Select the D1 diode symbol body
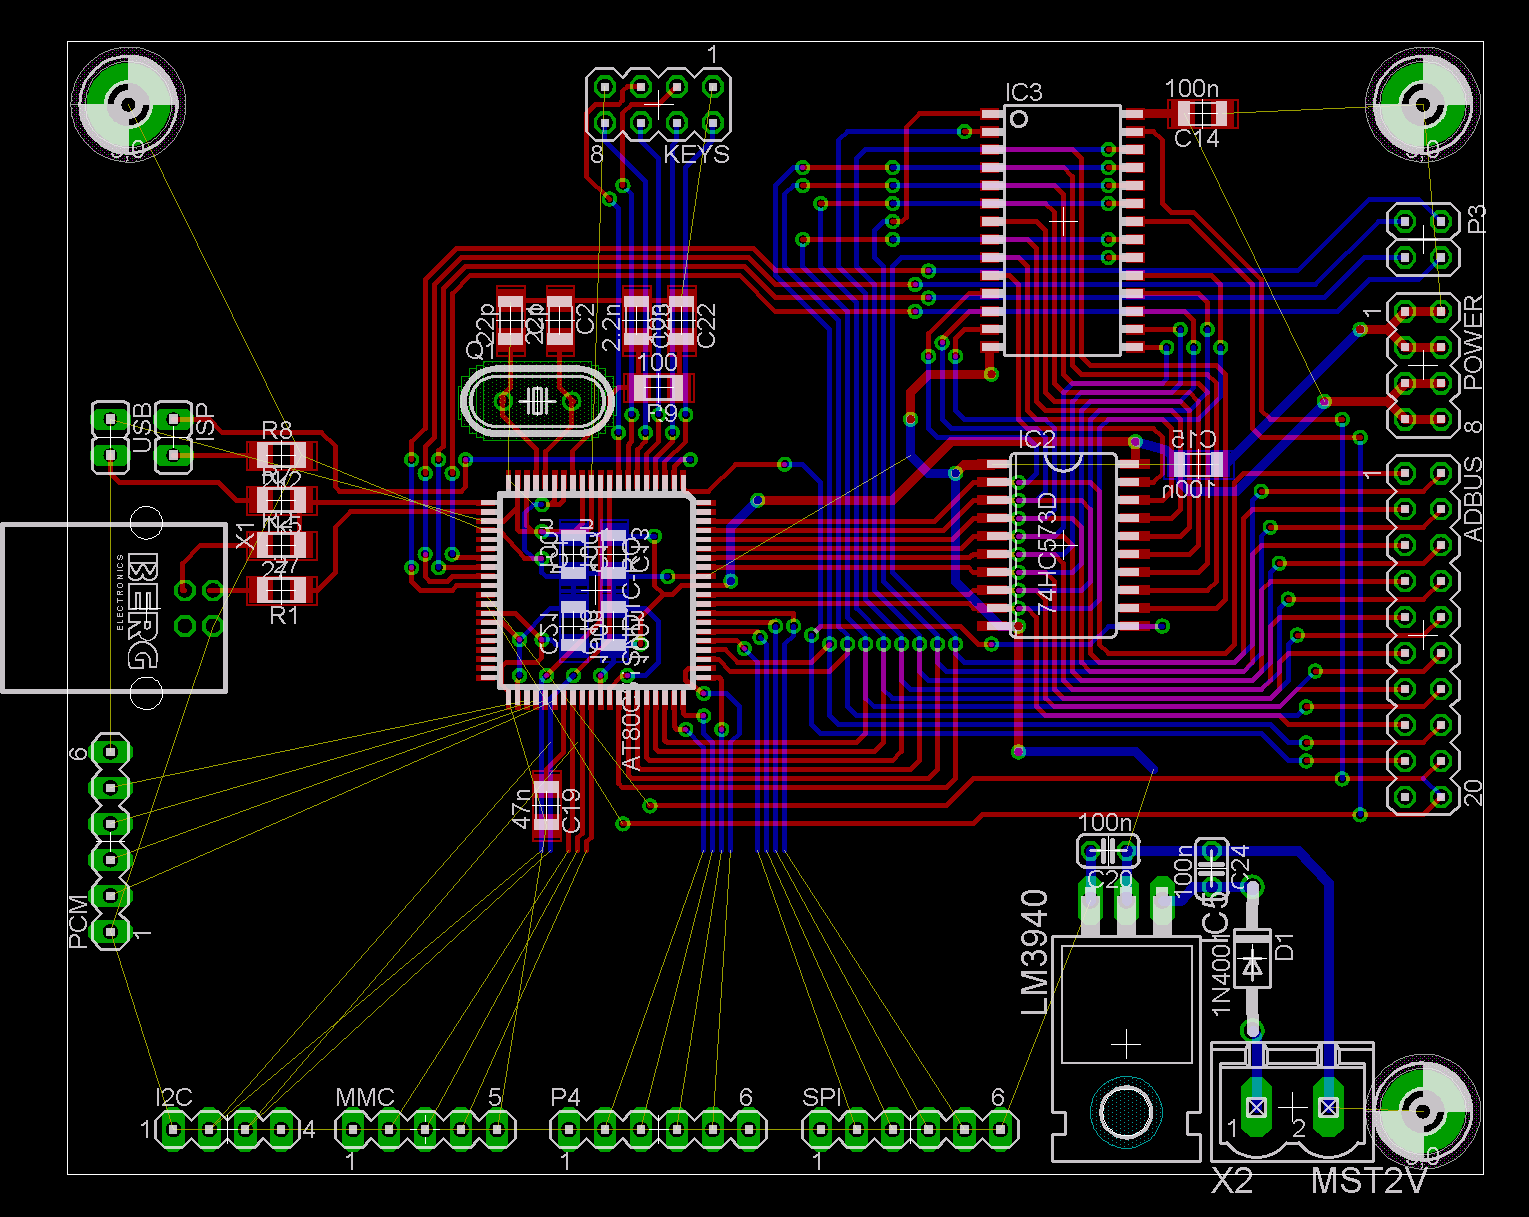 [1252, 958]
